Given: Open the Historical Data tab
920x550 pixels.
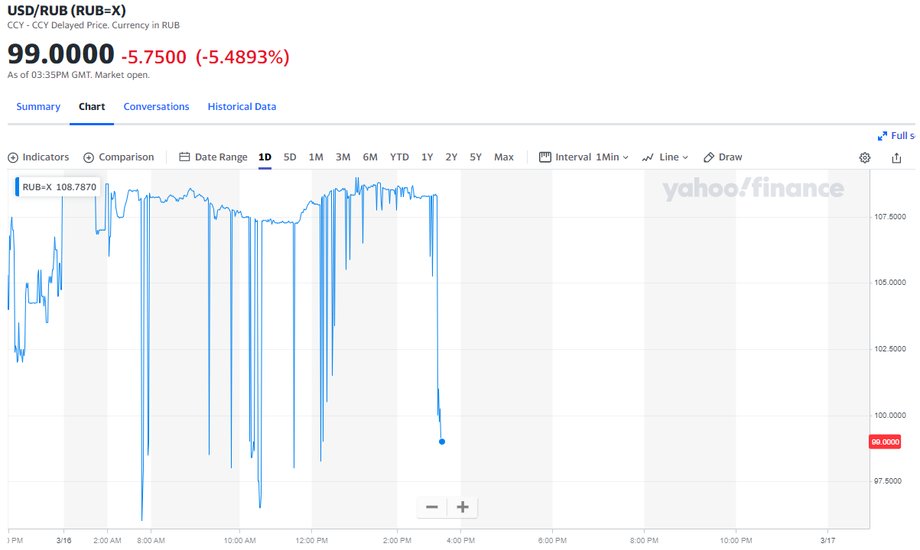Looking at the screenshot, I should pyautogui.click(x=242, y=106).
